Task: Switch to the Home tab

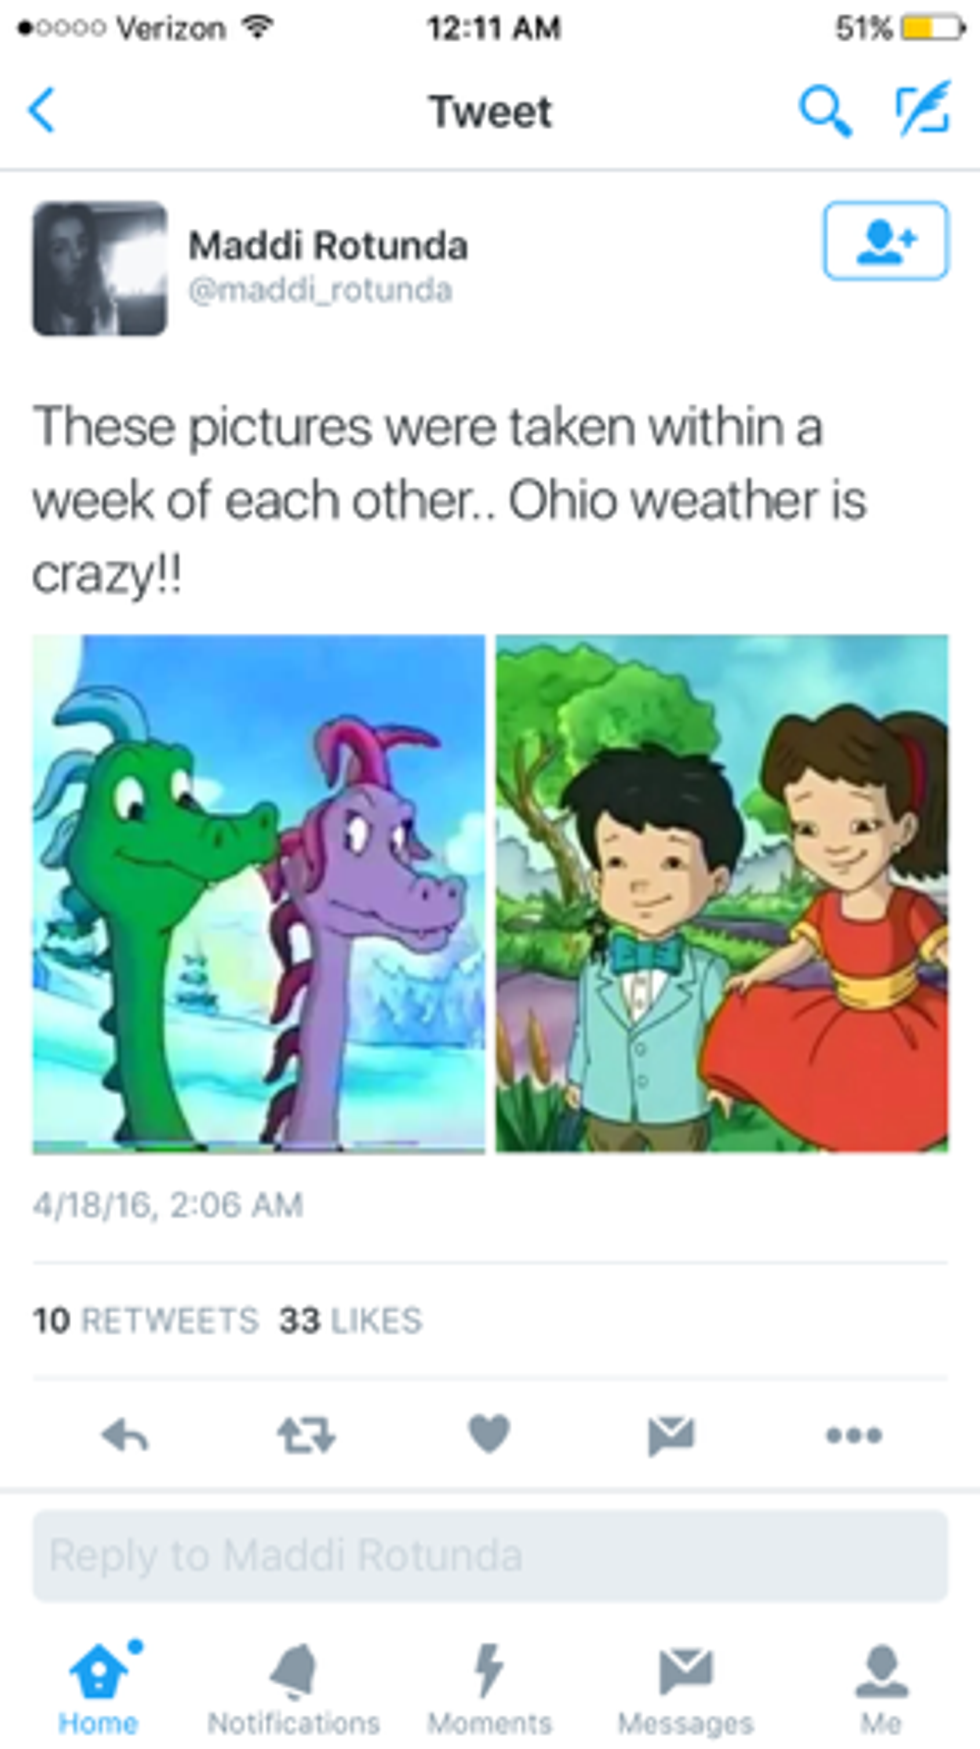Action: (x=99, y=1688)
